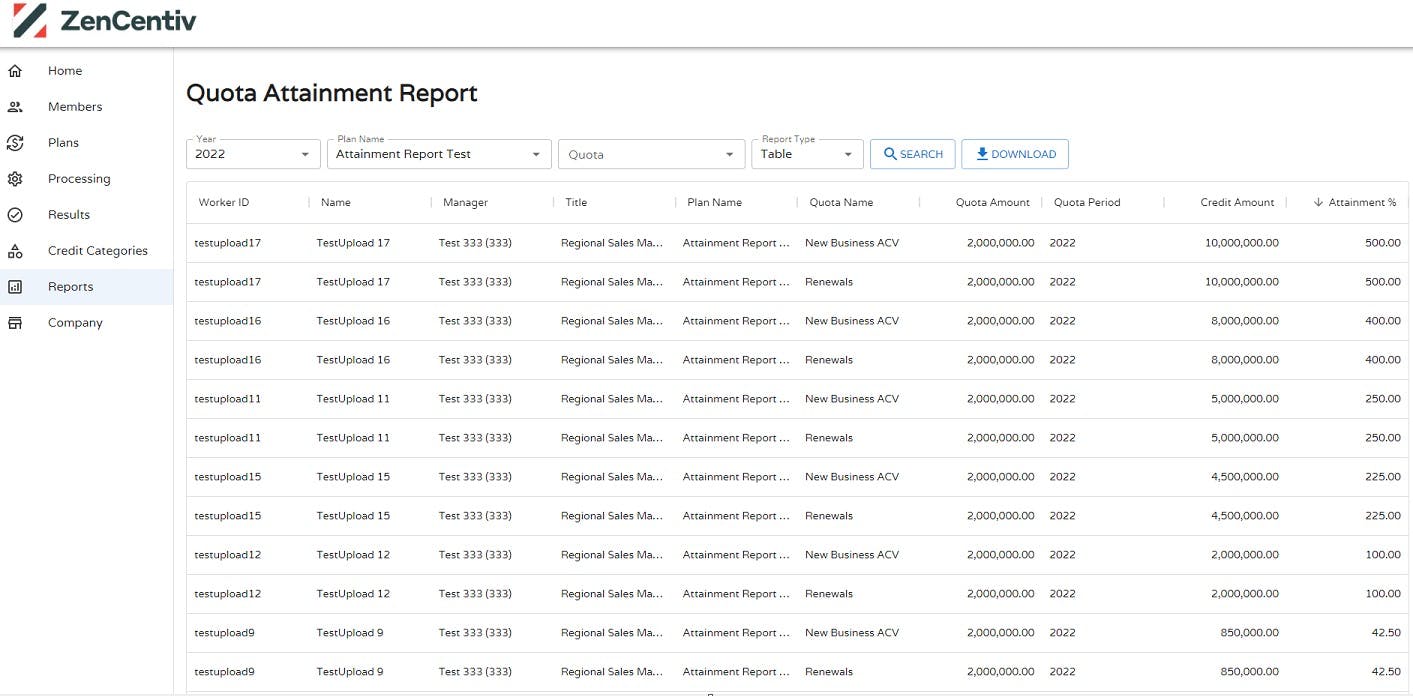
Task: Click the Processing gear icon
Action: click(x=15, y=179)
